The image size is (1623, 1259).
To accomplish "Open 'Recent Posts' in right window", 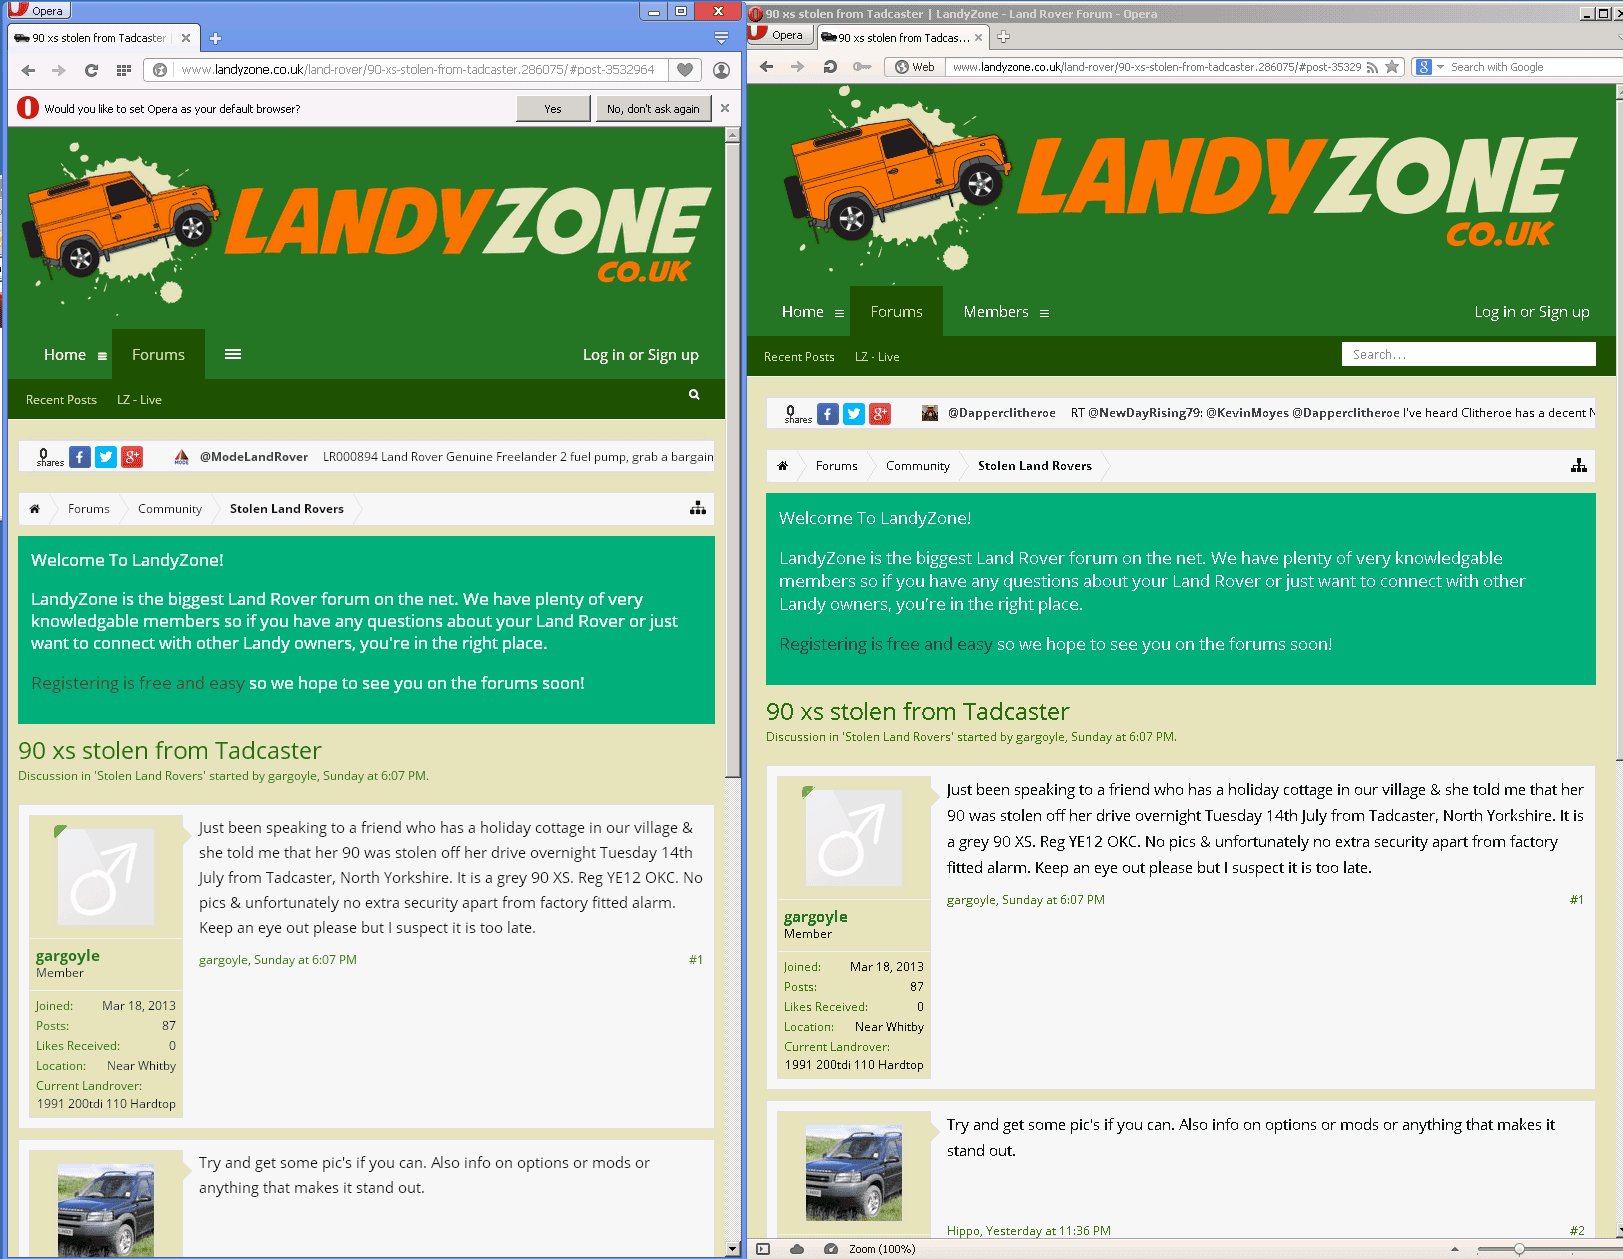I will pyautogui.click(x=799, y=356).
